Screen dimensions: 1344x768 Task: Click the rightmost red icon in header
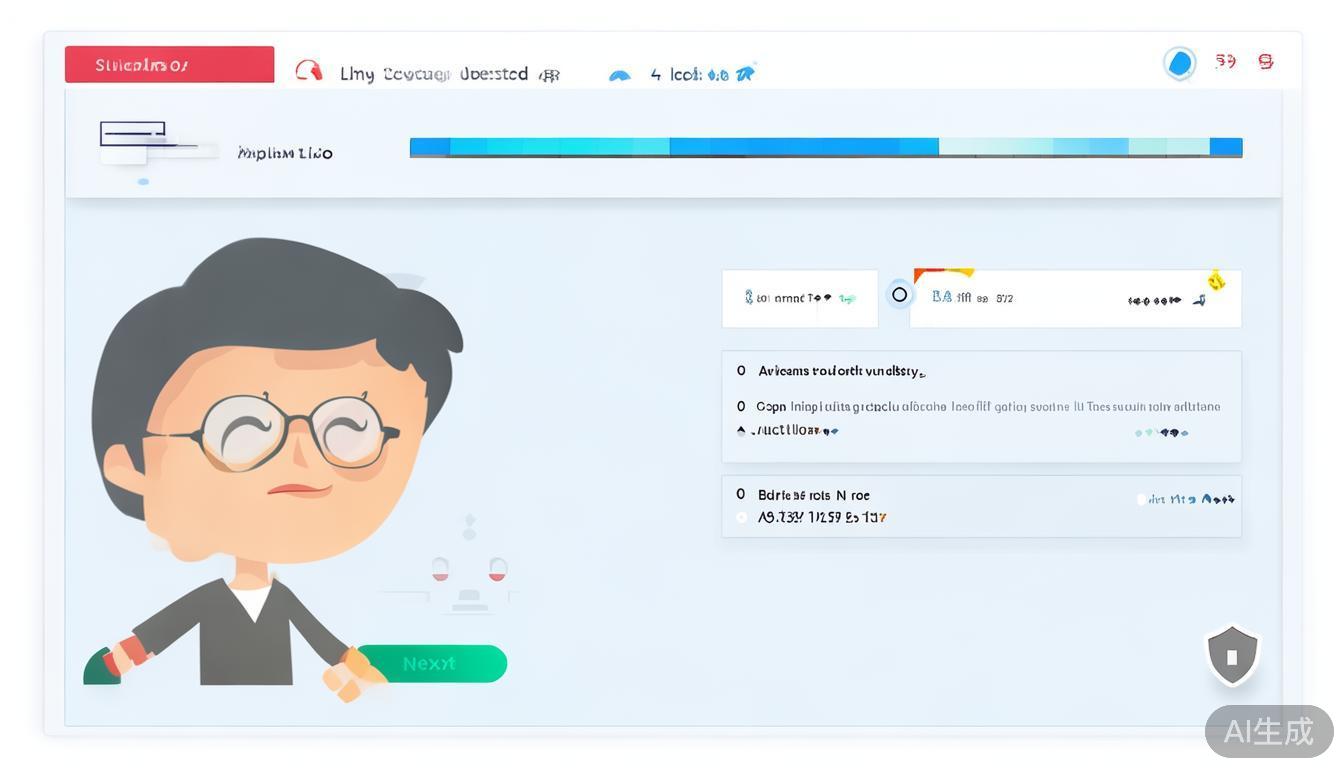coord(1266,62)
